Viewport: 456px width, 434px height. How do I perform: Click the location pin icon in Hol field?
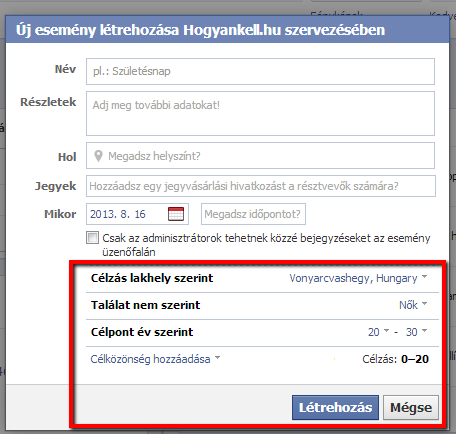coord(98,156)
